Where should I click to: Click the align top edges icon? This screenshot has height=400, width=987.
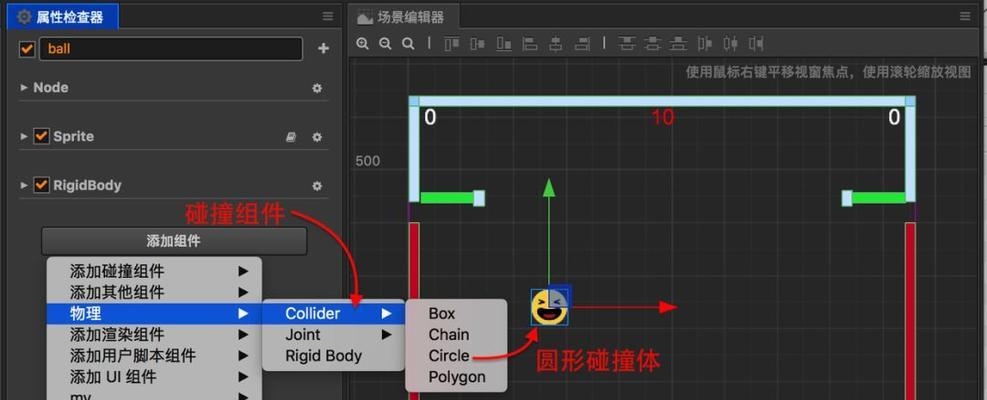pyautogui.click(x=452, y=44)
